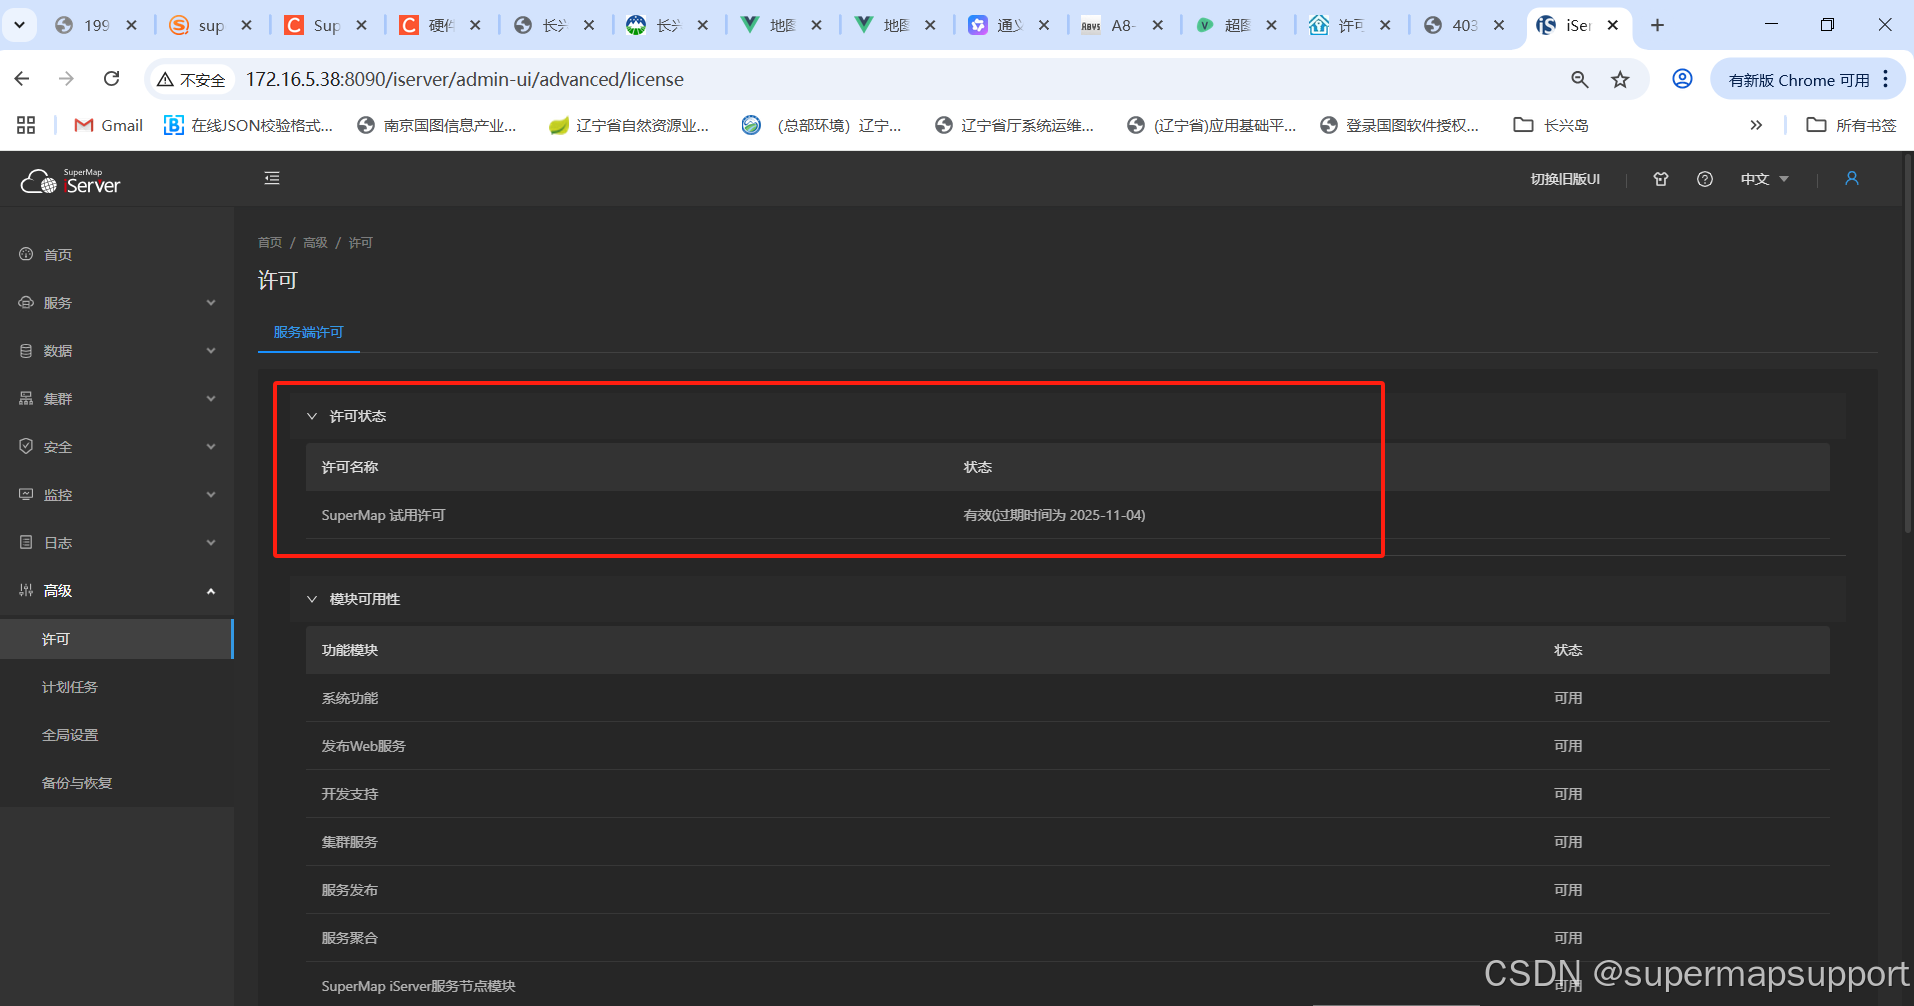This screenshot has width=1914, height=1006.
Task: Click the 高级 advanced sliders icon
Action: coord(26,590)
